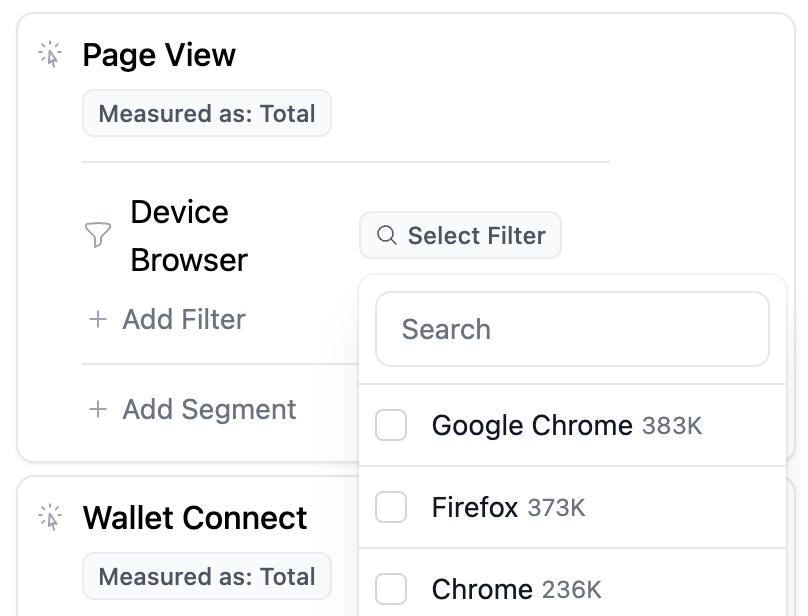Click the funnel filter icon beside Device Browser

(97, 235)
